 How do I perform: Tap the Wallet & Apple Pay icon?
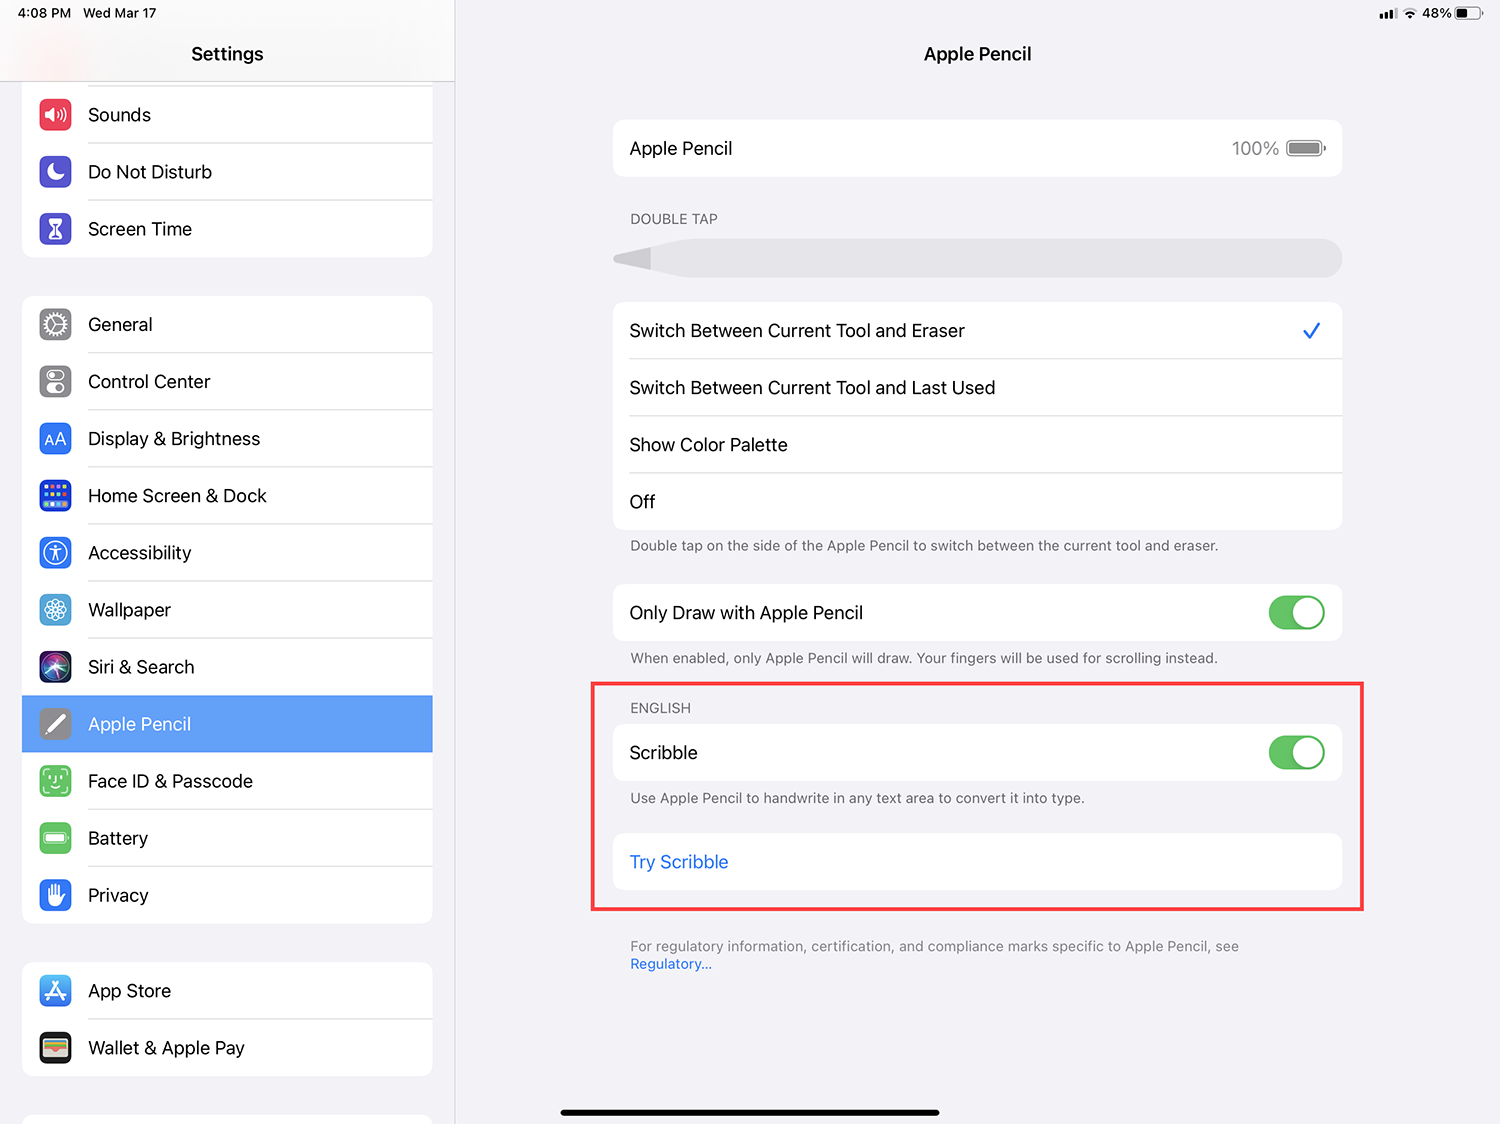coord(56,1048)
